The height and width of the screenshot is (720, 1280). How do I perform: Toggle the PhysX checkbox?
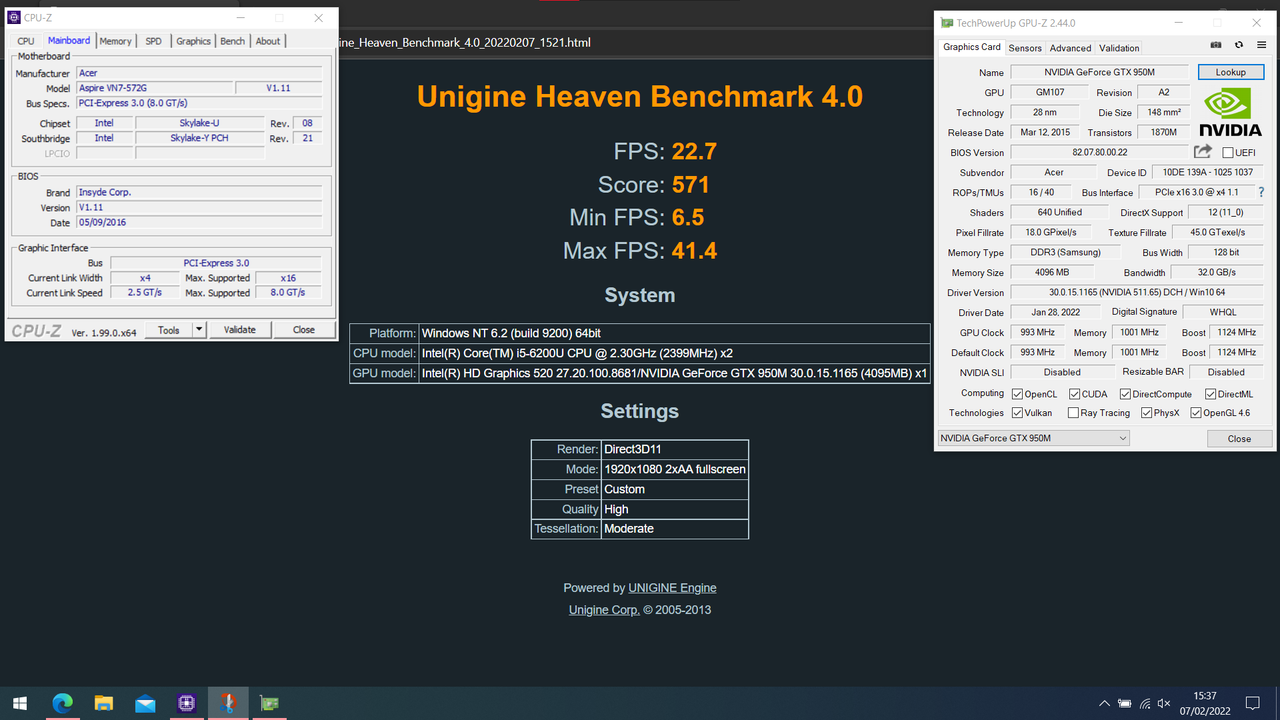[1147, 413]
